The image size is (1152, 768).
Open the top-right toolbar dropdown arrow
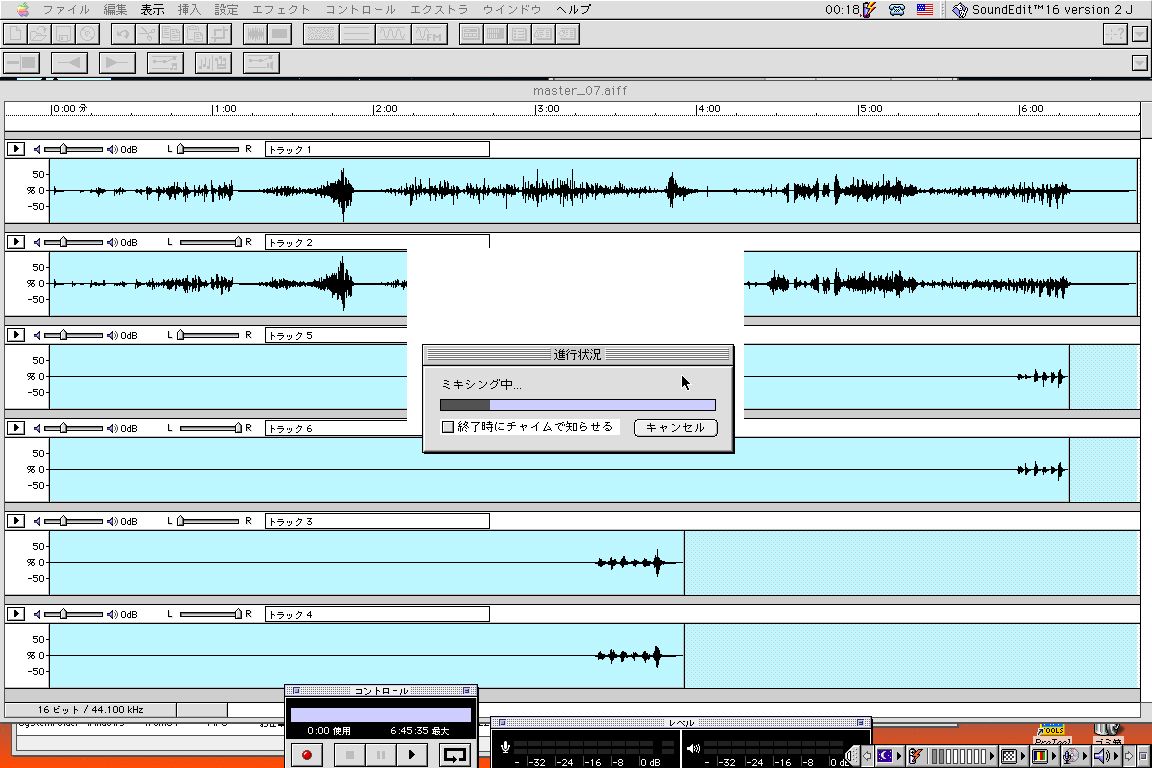[1140, 34]
